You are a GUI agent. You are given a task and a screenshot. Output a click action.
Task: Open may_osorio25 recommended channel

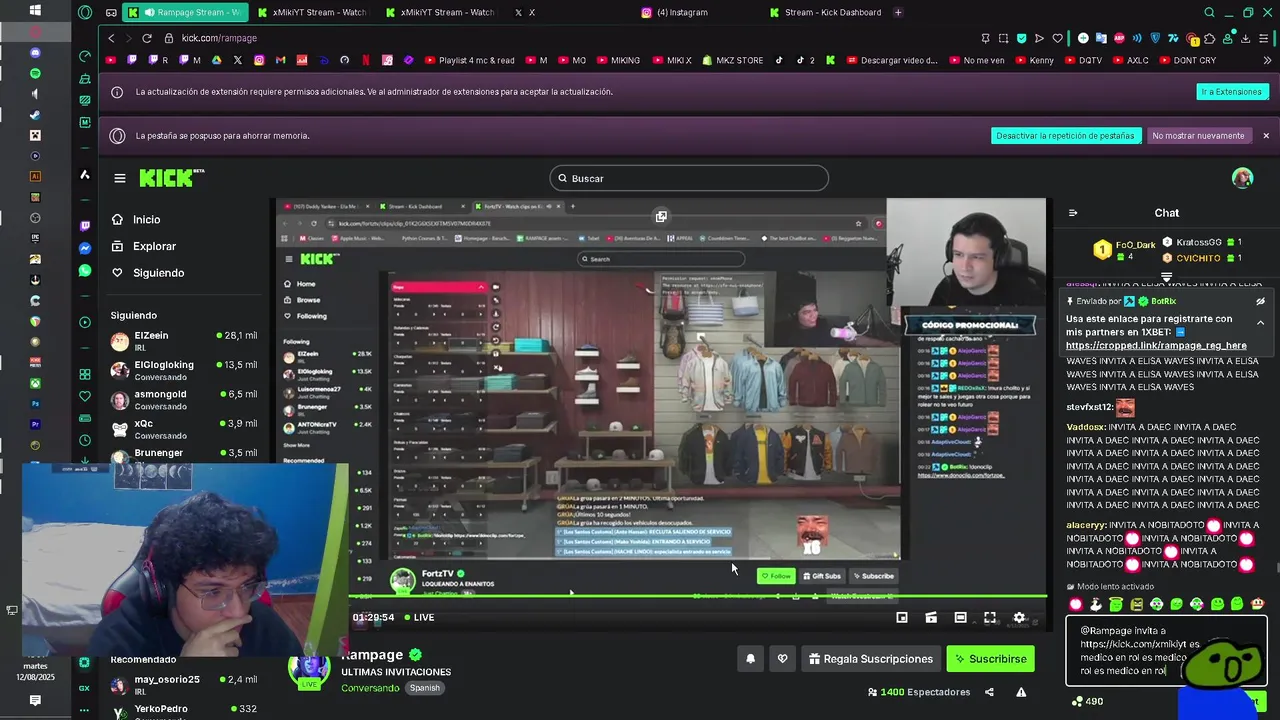pos(183,685)
